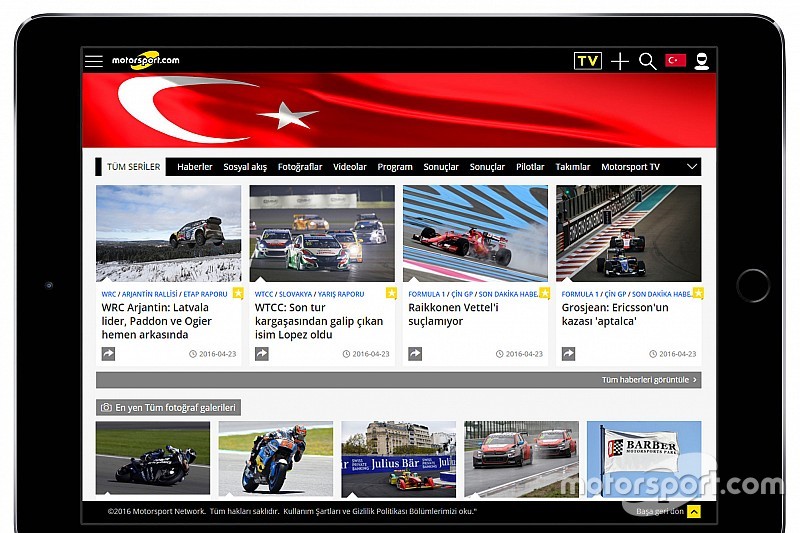Click the motorsport.com logo

click(145, 60)
